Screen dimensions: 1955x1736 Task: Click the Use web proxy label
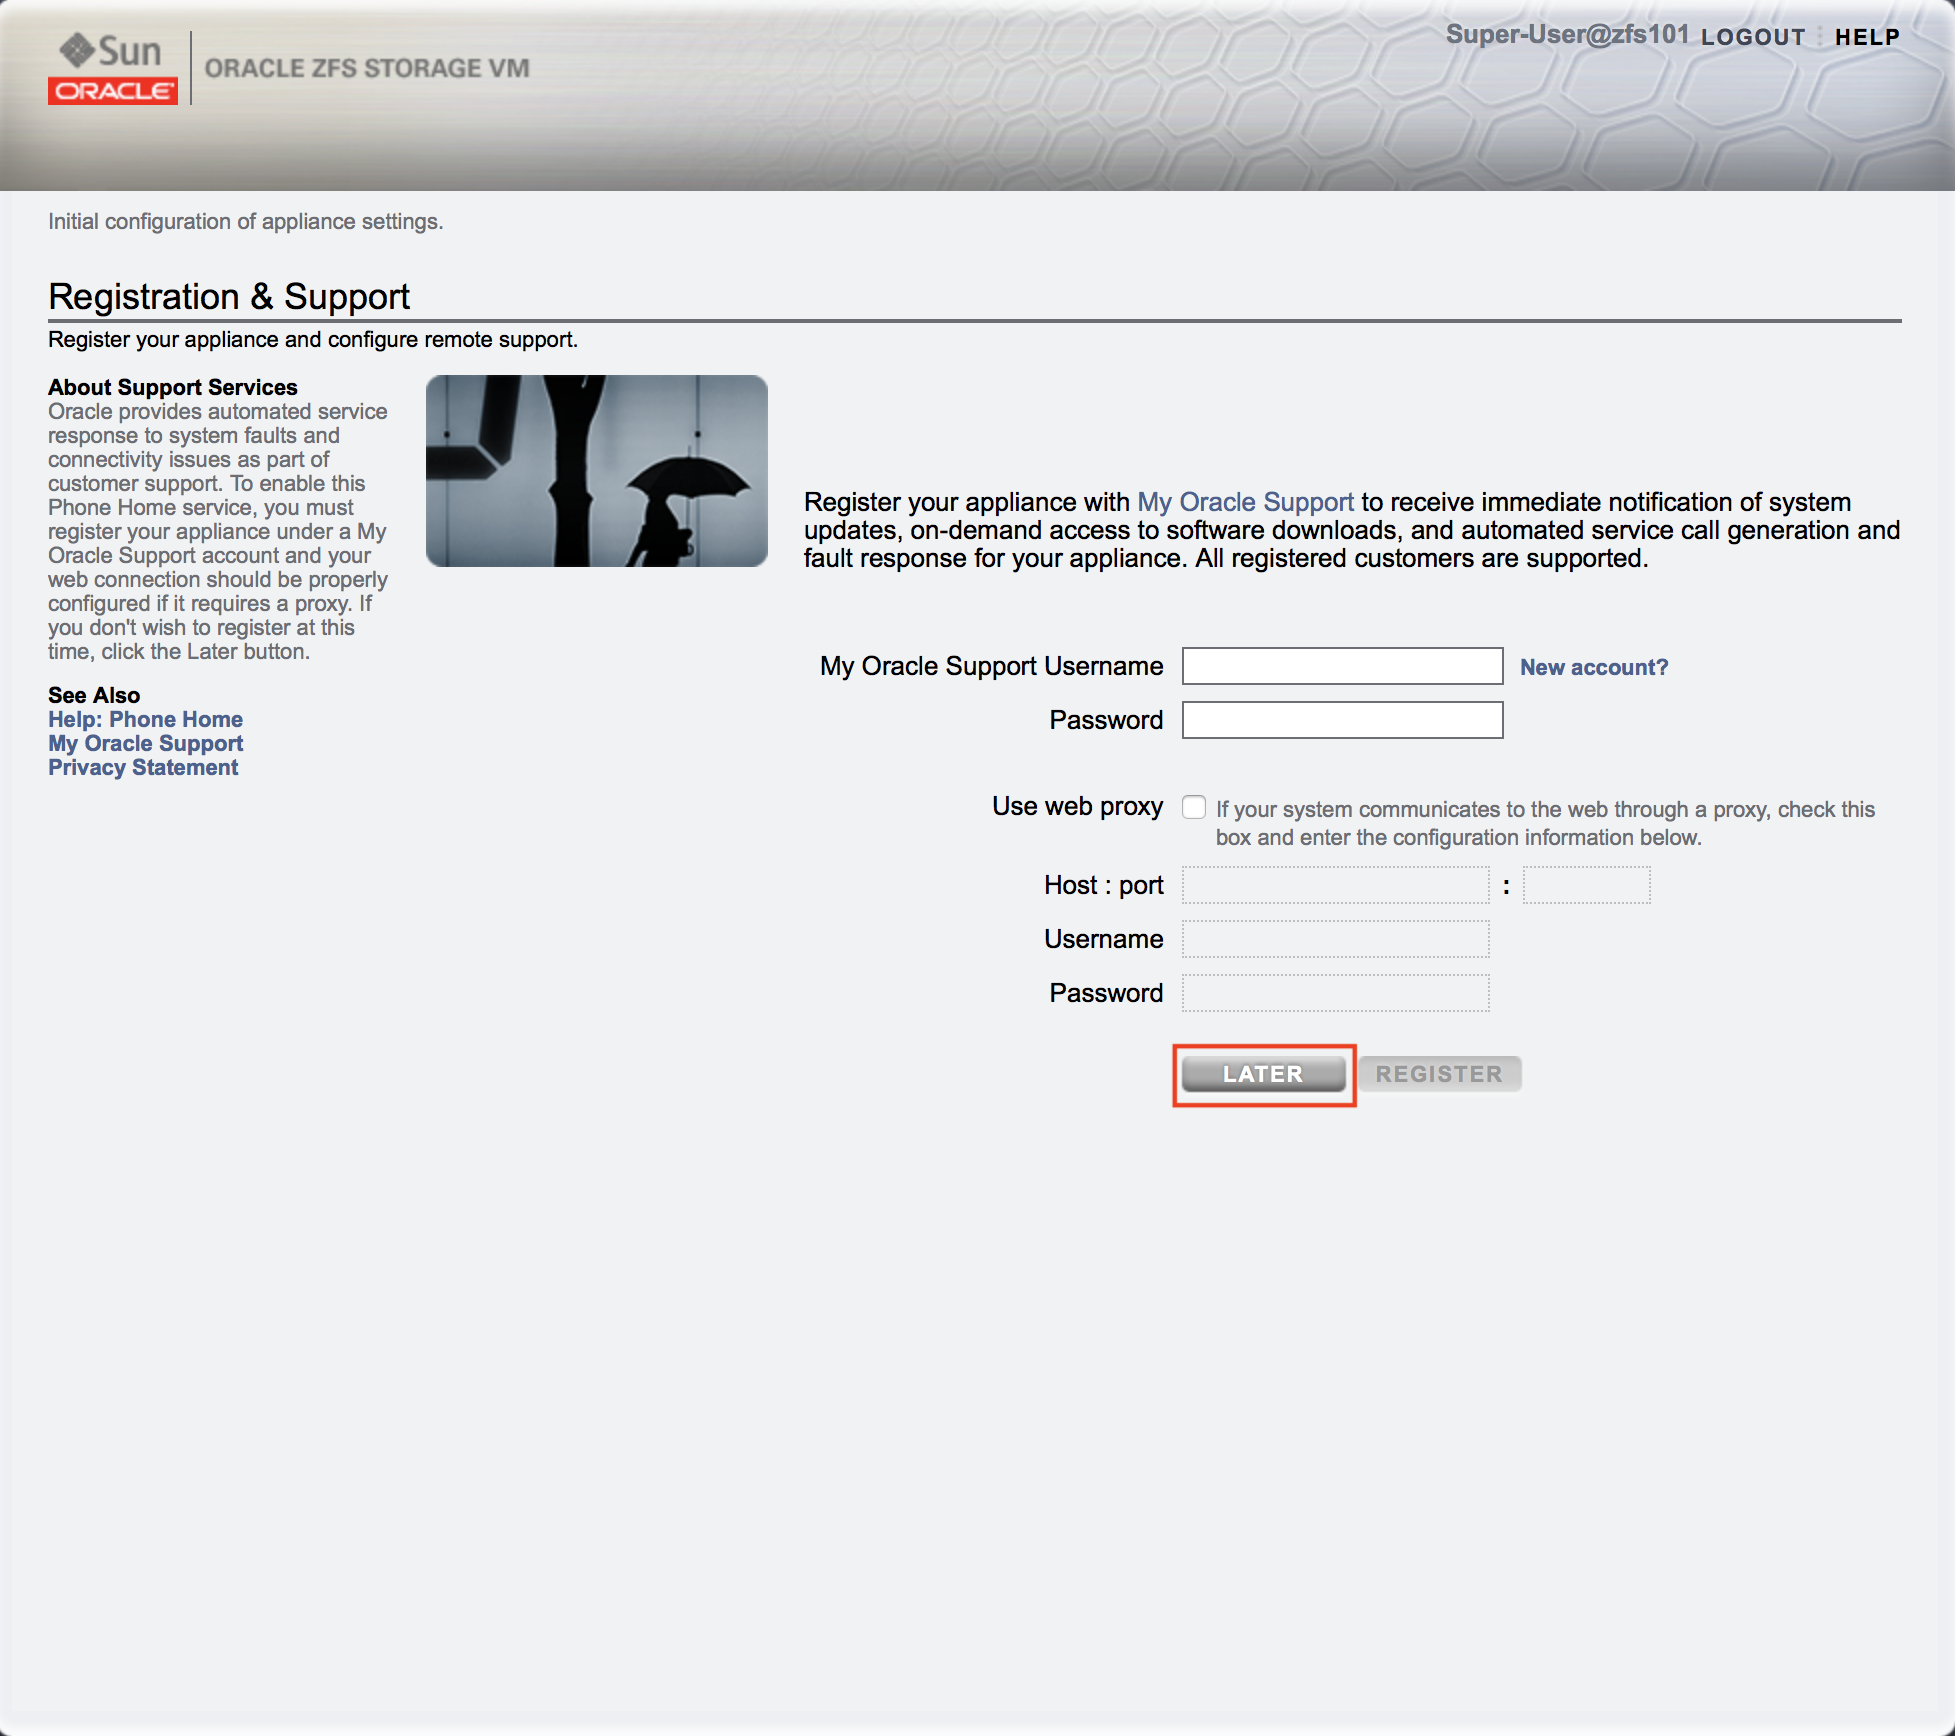tap(1077, 806)
